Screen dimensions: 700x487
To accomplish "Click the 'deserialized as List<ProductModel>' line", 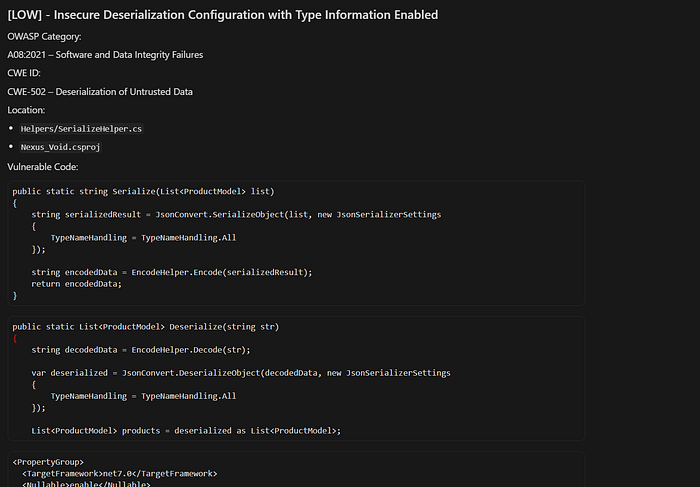I will click(186, 431).
